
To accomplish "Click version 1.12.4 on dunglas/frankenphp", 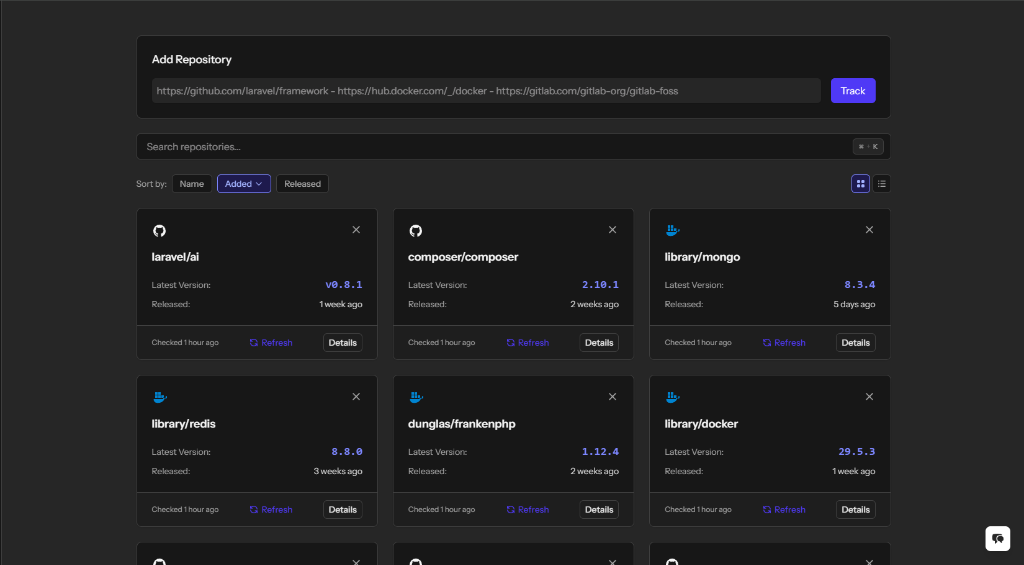I will (x=600, y=451).
